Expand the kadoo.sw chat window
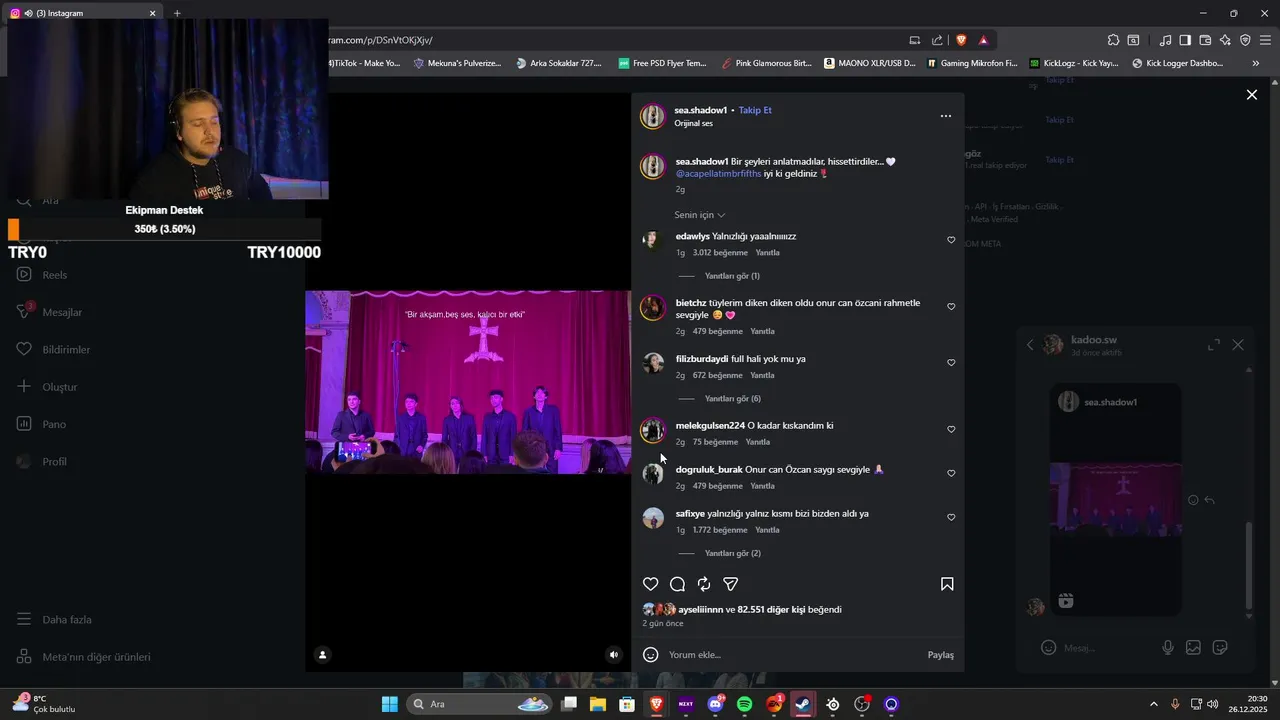The image size is (1280, 720). 1214,345
